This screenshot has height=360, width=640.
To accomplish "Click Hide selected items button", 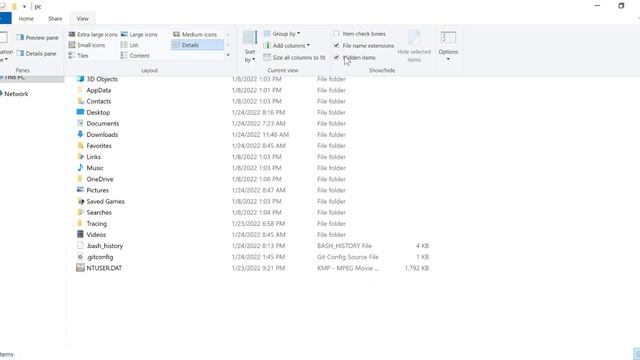I will click(x=414, y=47).
